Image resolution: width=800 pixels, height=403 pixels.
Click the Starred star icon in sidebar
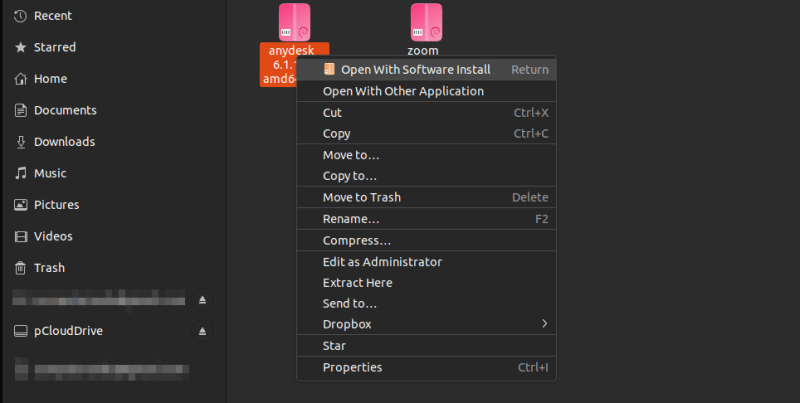coord(20,47)
